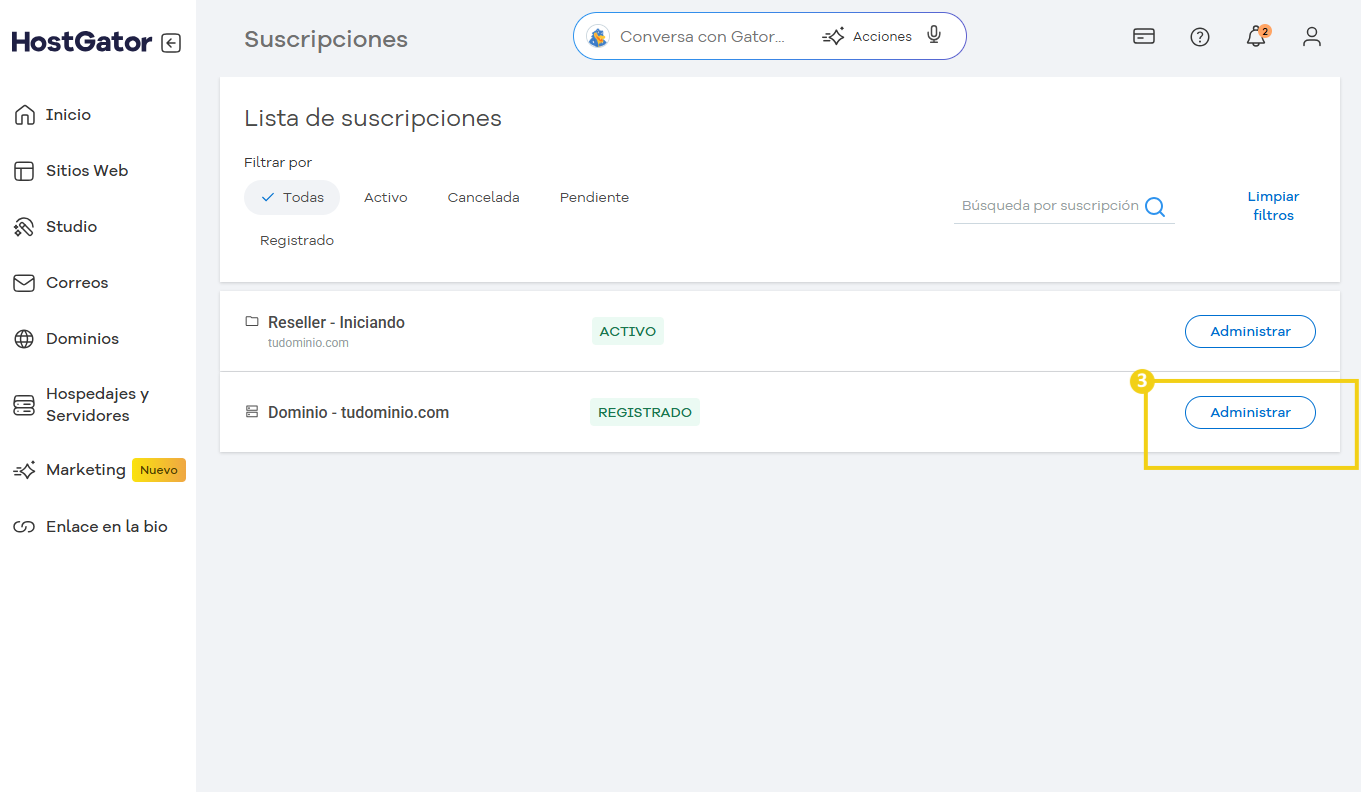The image size is (1361, 792).
Task: Open the user account profile icon
Action: [x=1312, y=37]
